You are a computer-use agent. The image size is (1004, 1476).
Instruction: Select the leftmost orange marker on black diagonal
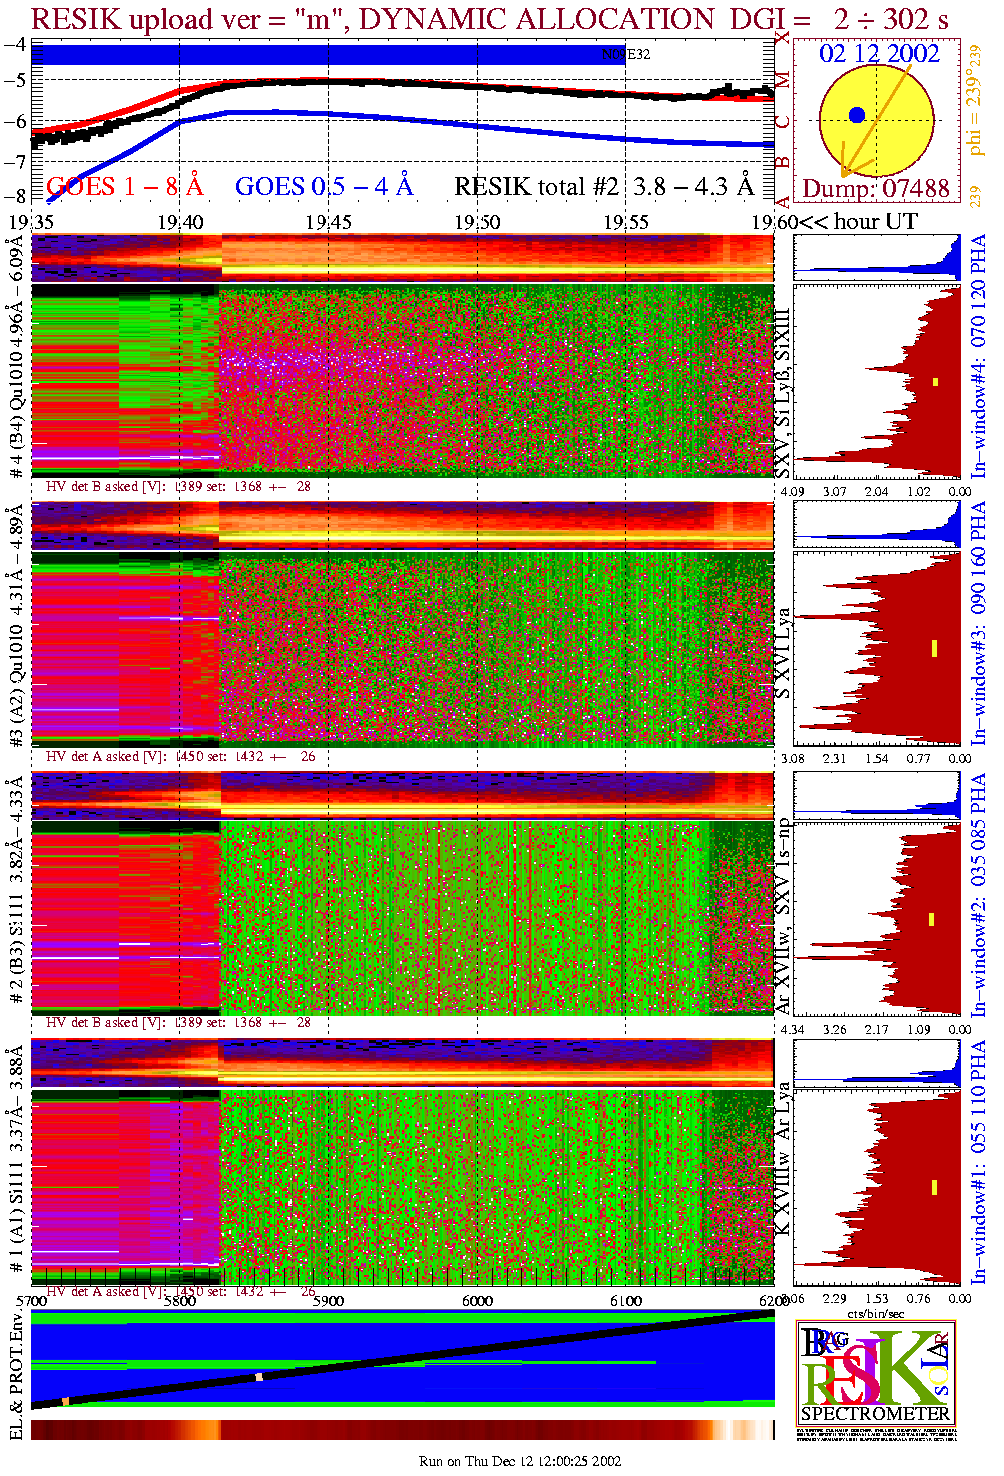coord(66,1401)
